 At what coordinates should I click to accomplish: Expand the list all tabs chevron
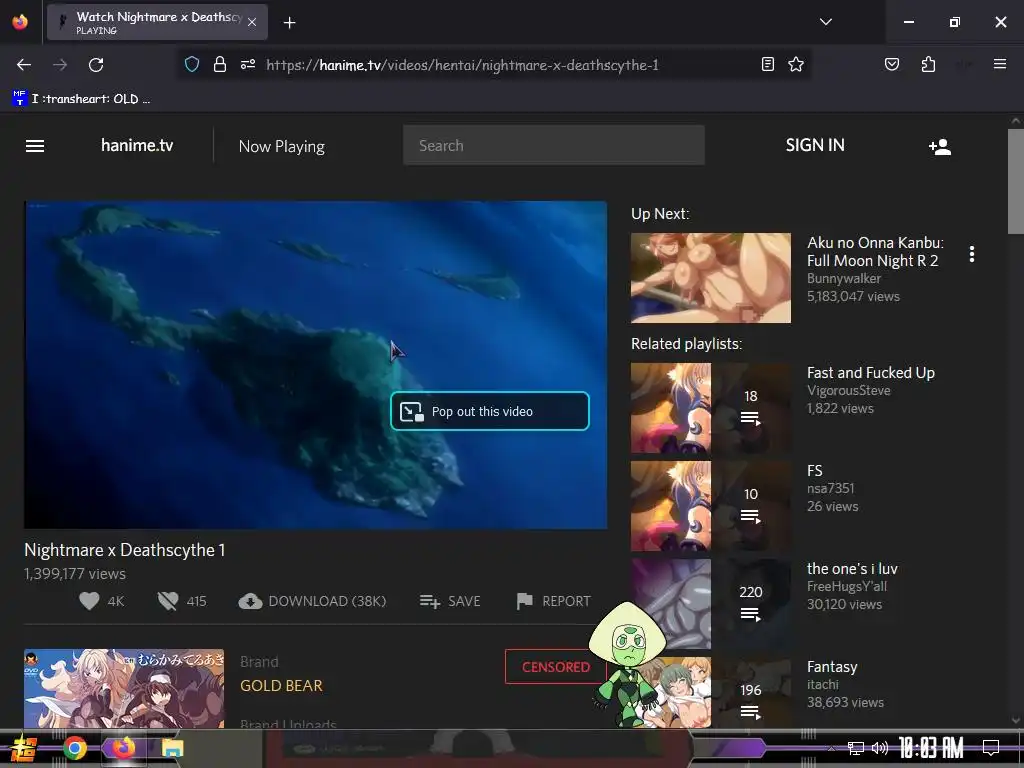[x=825, y=22]
